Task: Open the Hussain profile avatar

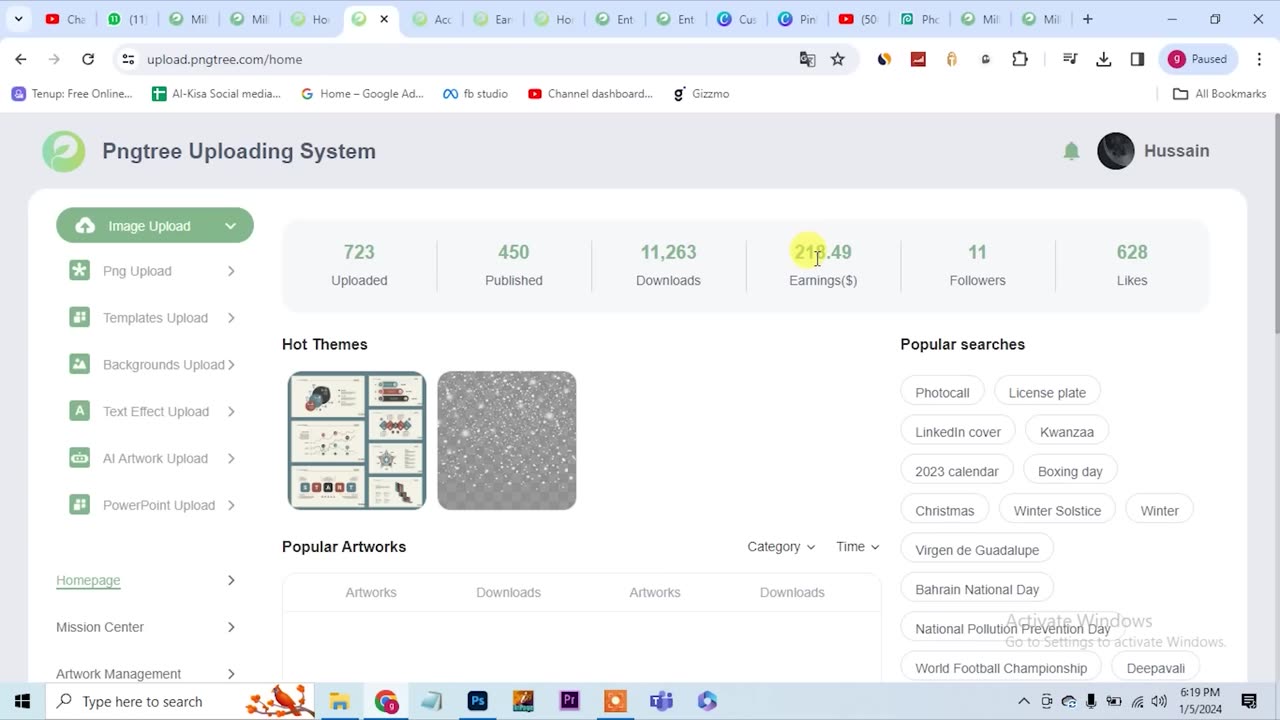Action: tap(1116, 151)
